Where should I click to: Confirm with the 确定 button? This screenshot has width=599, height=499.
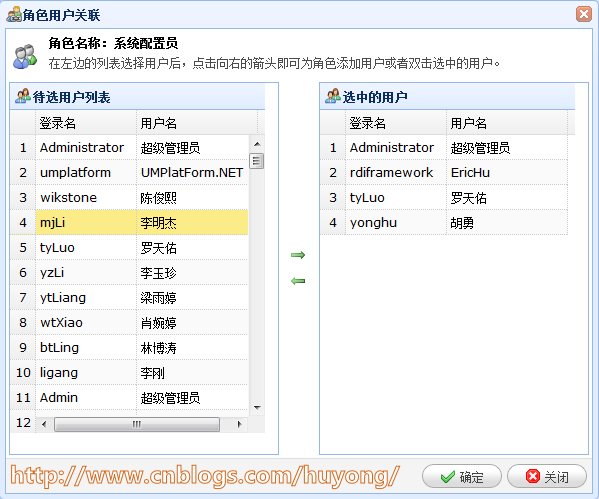(461, 476)
